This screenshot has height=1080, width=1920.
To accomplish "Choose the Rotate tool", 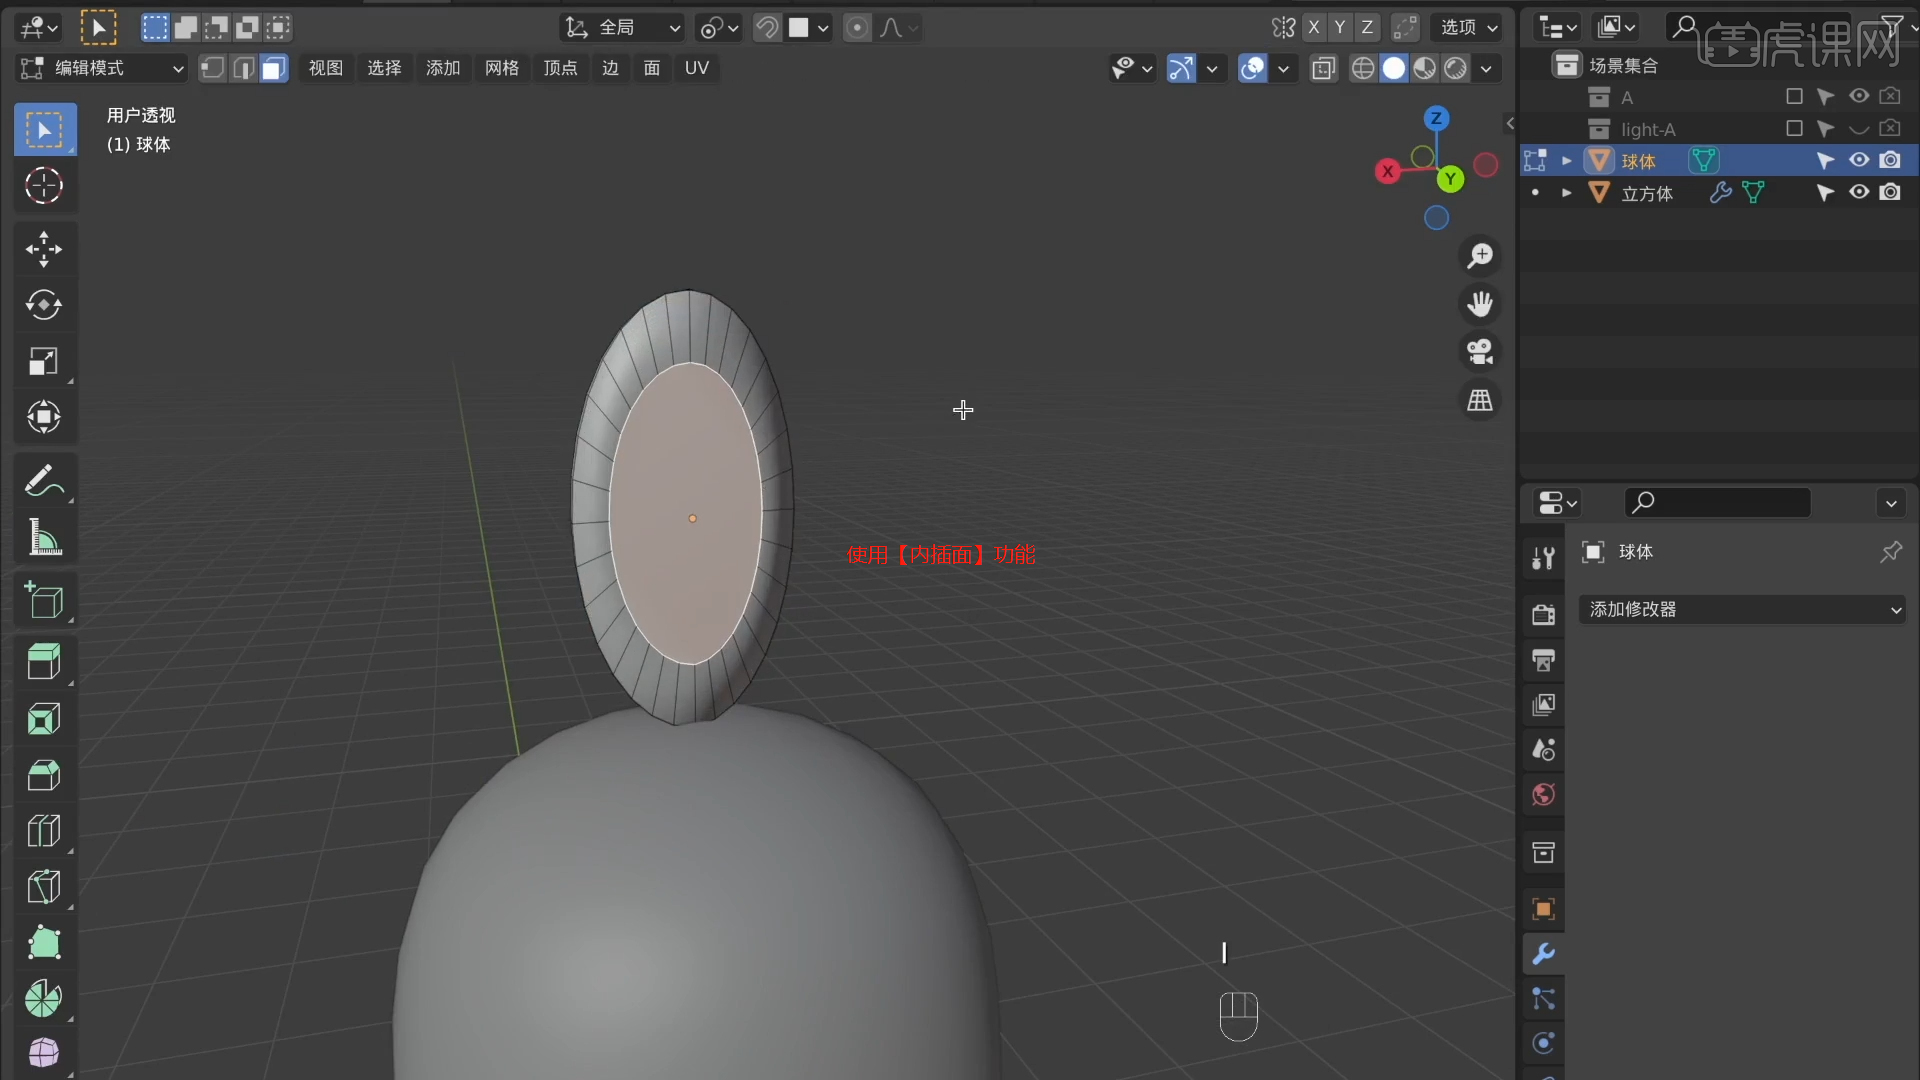I will pyautogui.click(x=43, y=305).
